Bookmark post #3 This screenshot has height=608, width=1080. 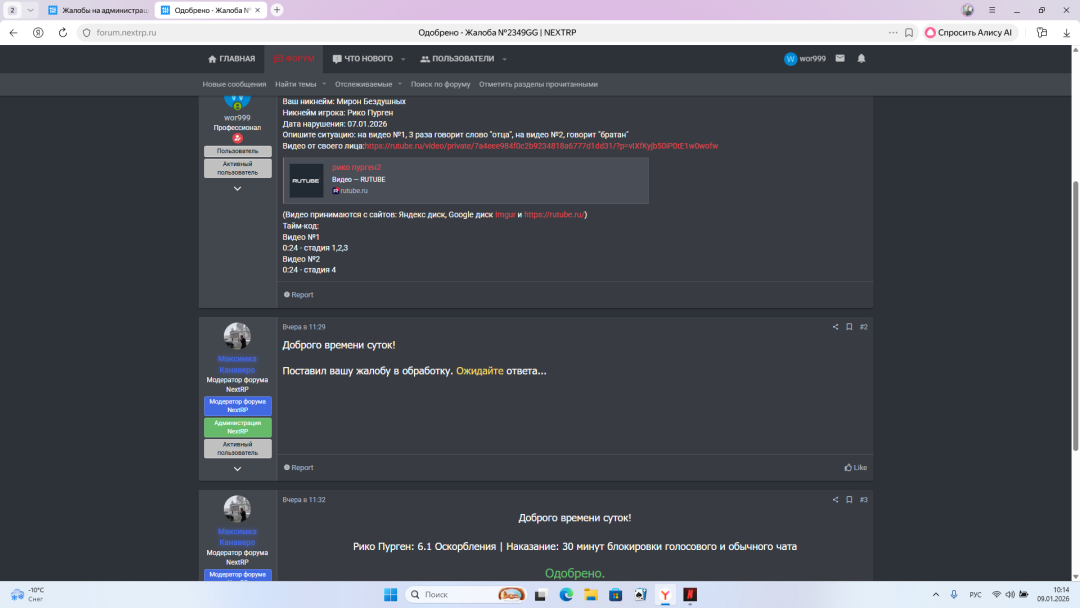849,500
